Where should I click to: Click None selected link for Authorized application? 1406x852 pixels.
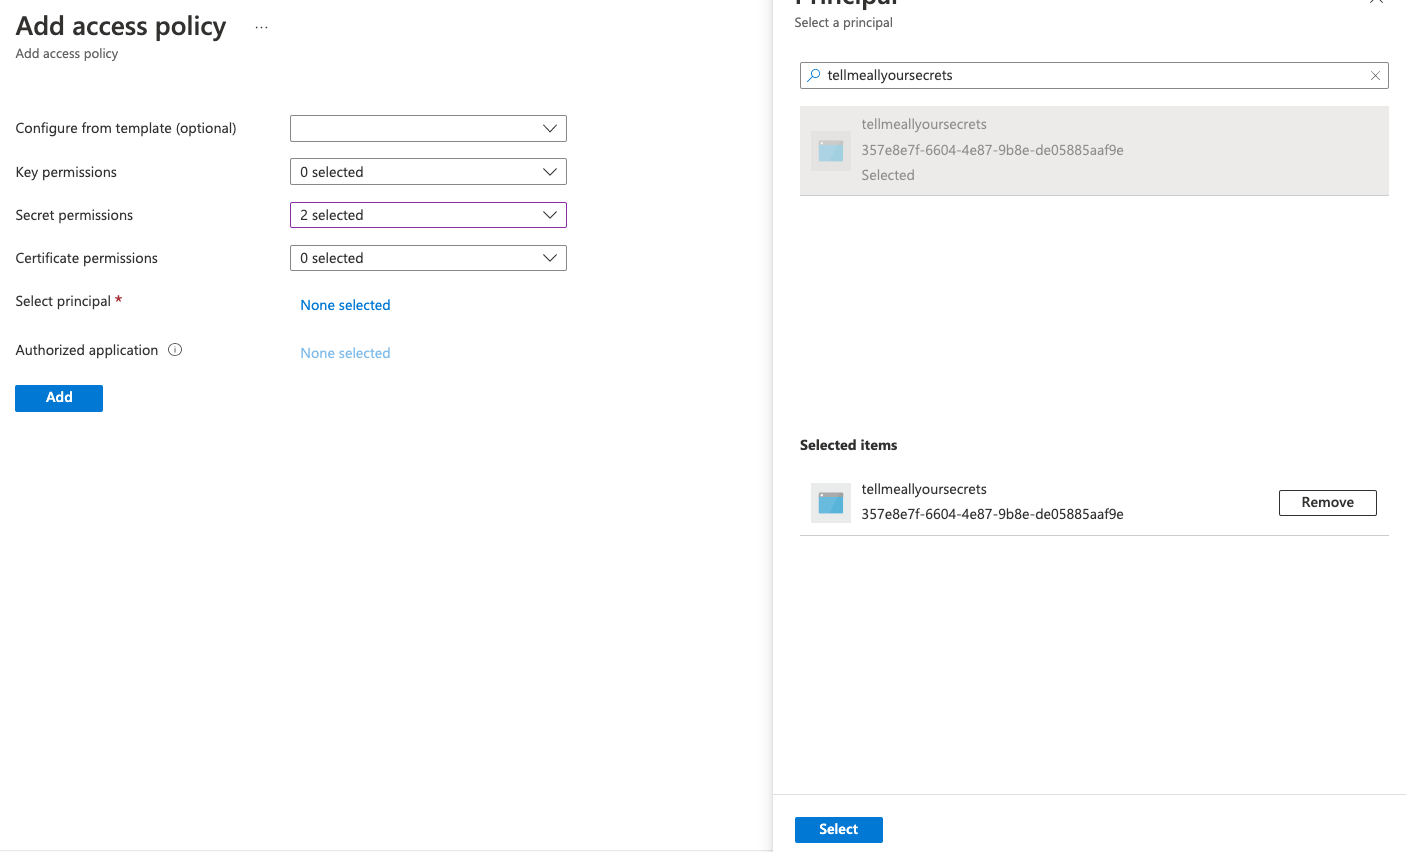[x=345, y=353]
